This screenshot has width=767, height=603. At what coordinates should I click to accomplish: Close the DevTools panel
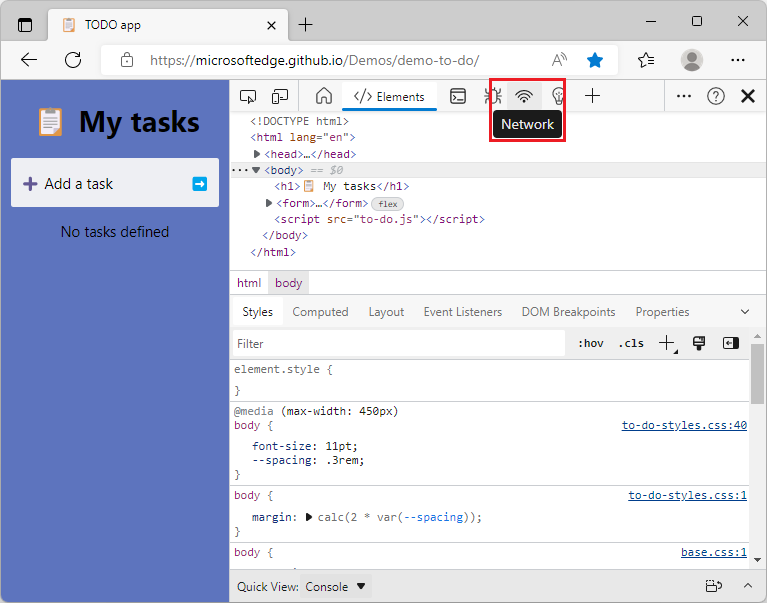coord(748,96)
